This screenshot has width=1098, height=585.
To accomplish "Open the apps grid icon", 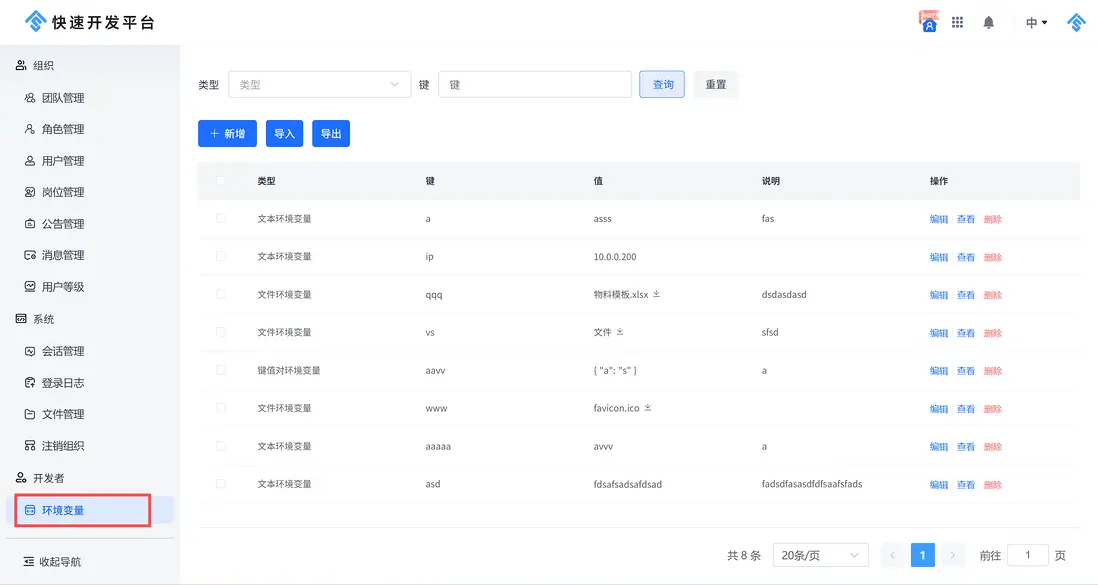I will tap(957, 22).
